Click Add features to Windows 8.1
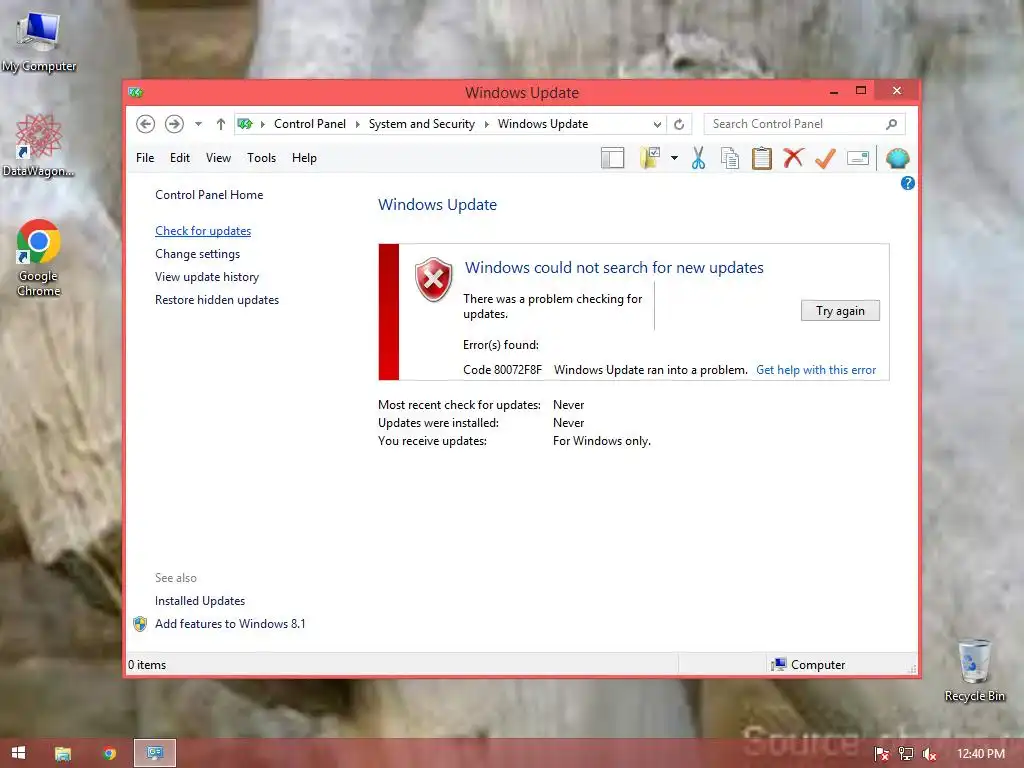1024x768 pixels. 230,624
